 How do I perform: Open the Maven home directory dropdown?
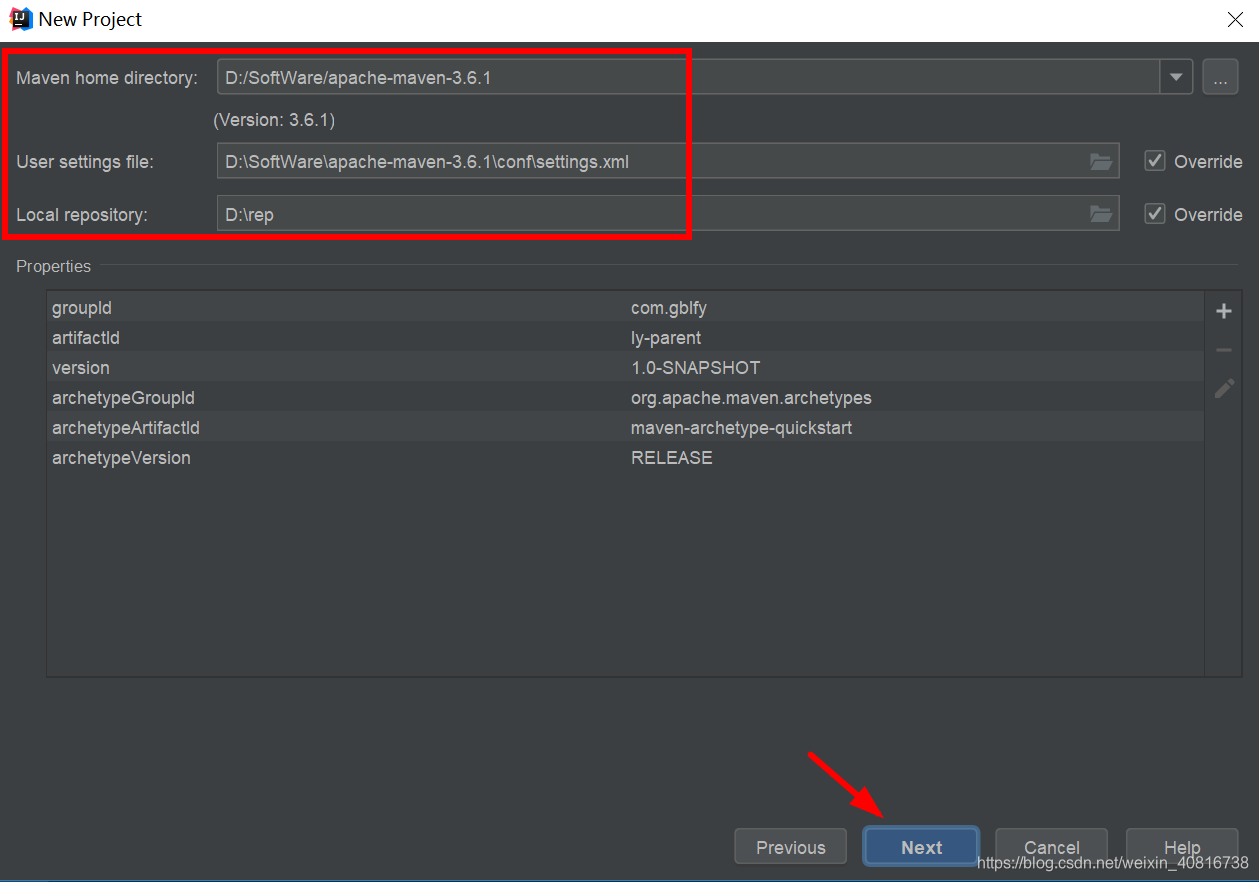pos(1176,77)
